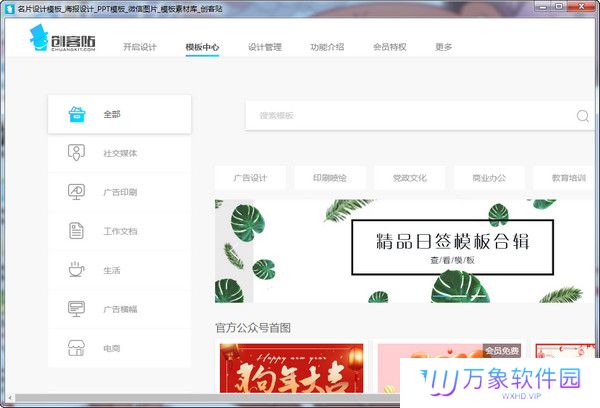Click the horizontal scrollbar left arrow
Viewport: 600px width, 408px height.
10,398
